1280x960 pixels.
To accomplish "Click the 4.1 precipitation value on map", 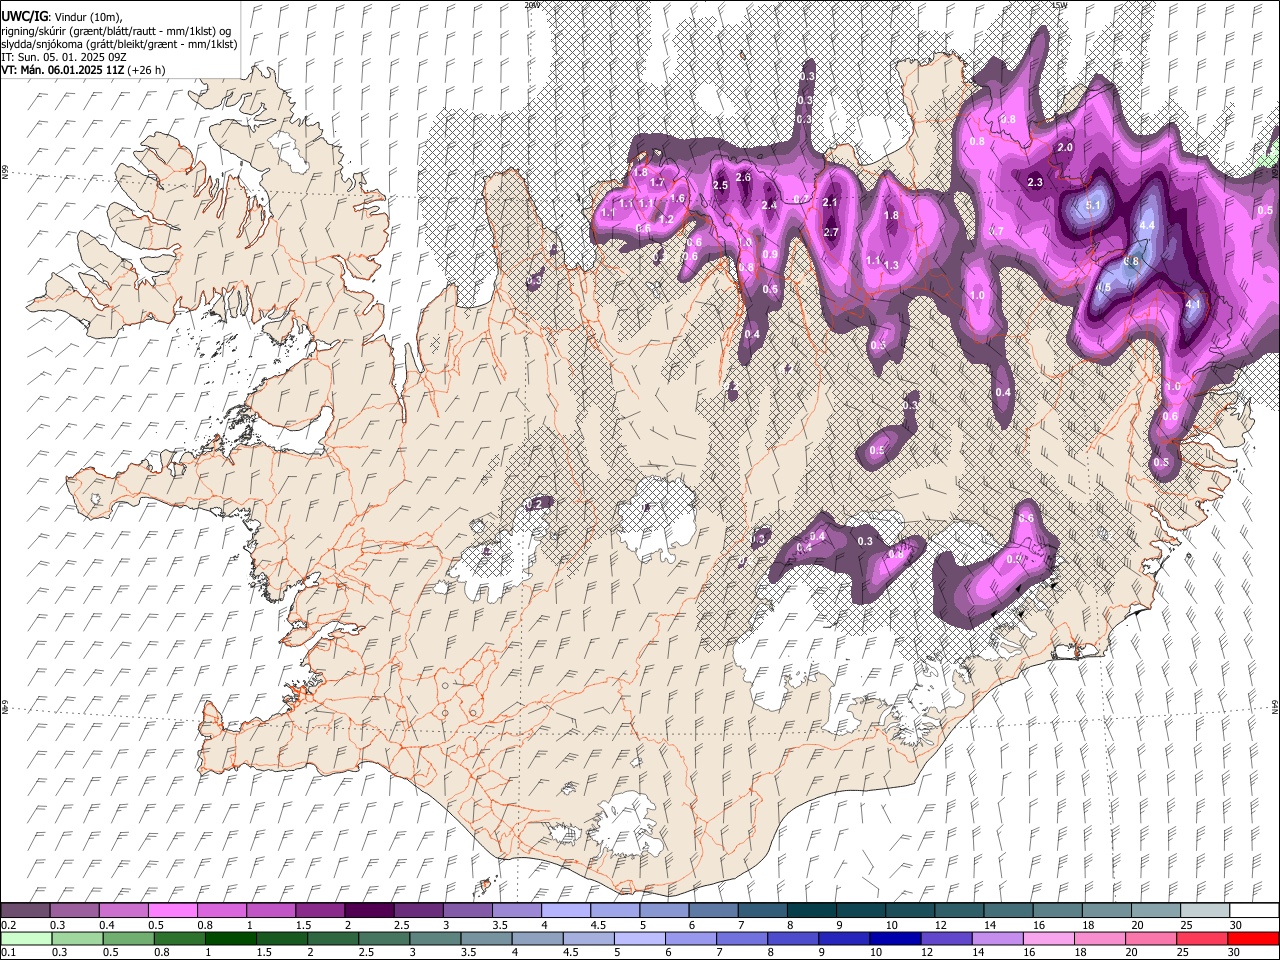I will (x=1193, y=304).
